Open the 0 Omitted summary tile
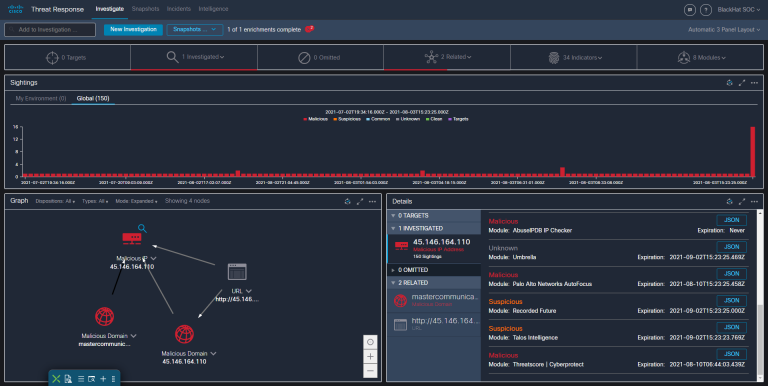The image size is (768, 386). (x=320, y=57)
